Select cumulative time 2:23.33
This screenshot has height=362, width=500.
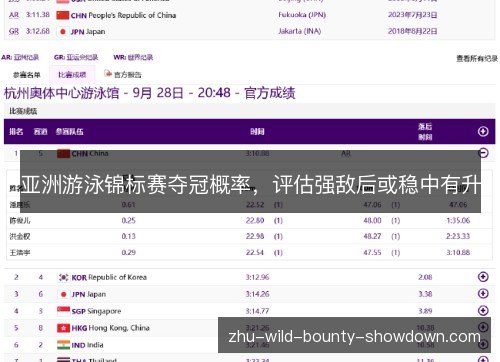(x=458, y=236)
